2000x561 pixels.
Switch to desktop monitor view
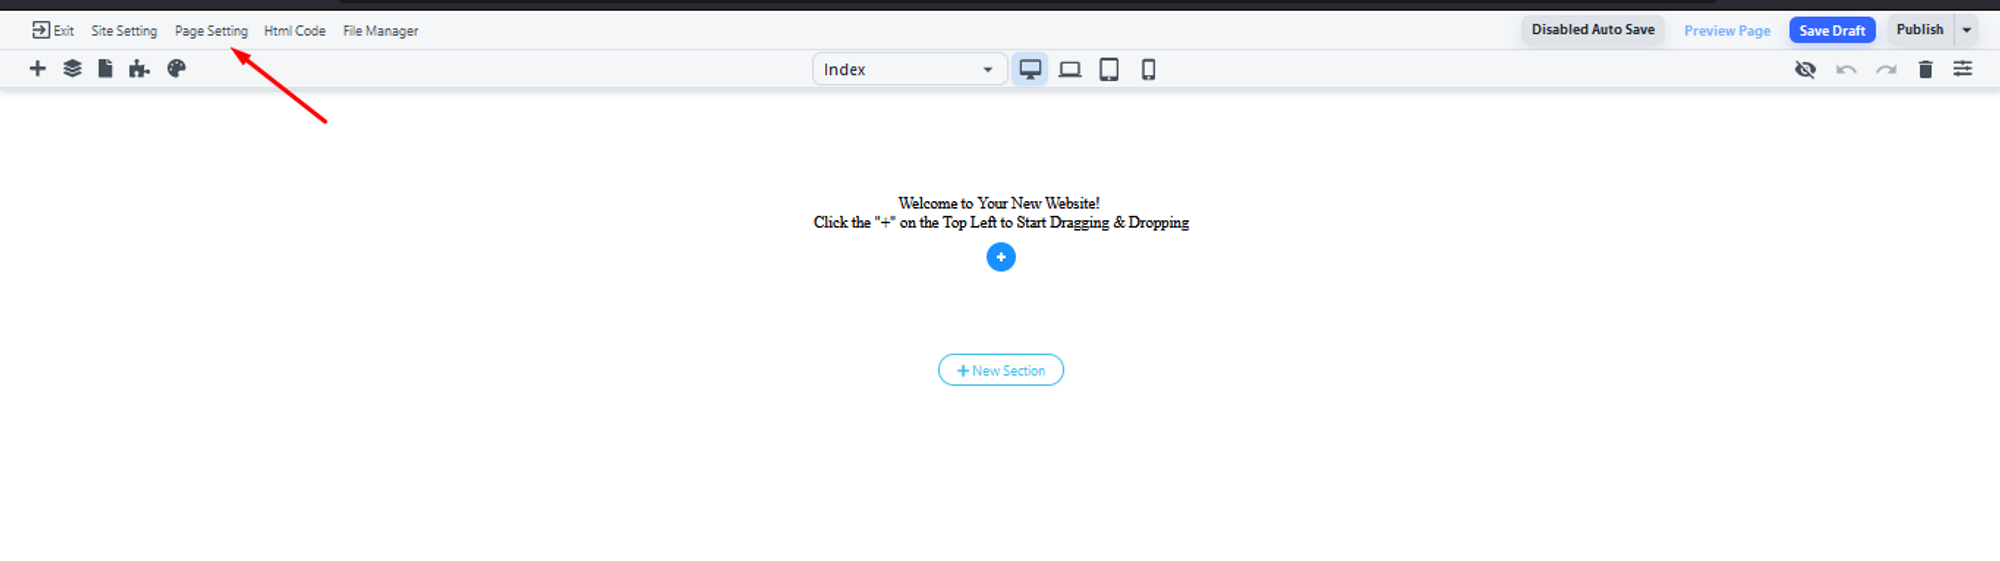pyautogui.click(x=1030, y=69)
